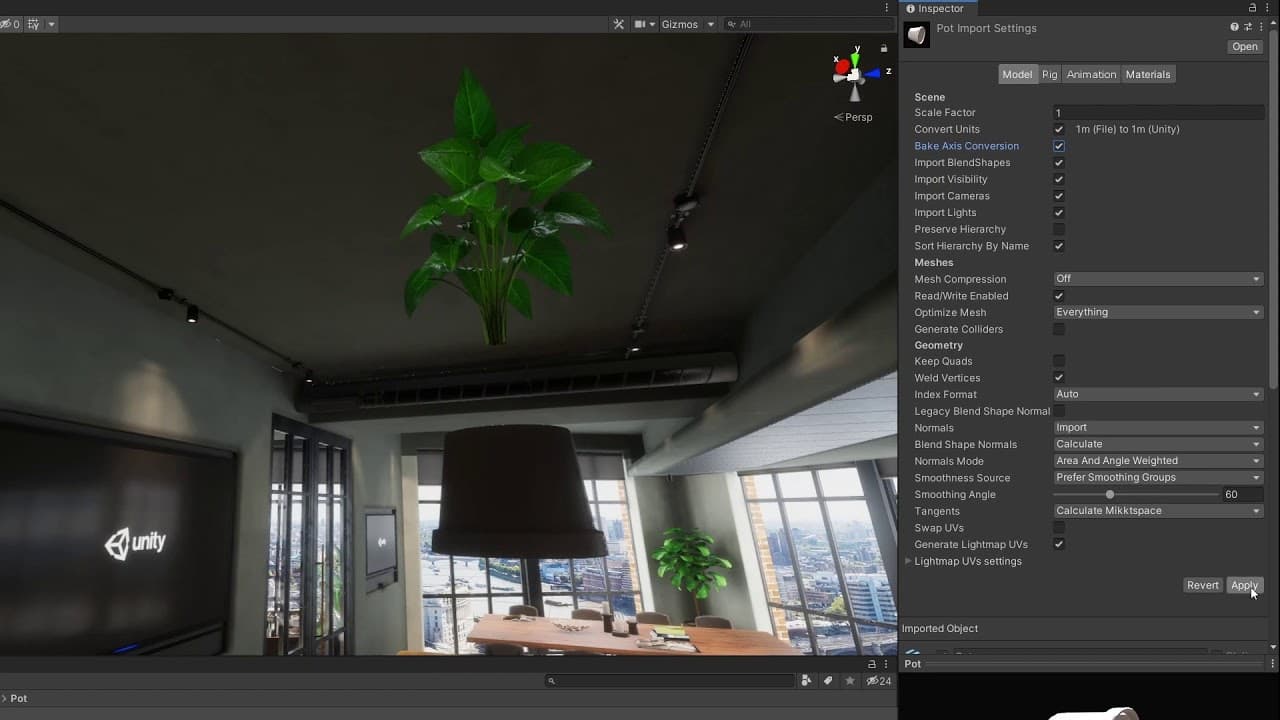Open Index Format dropdown
Image resolution: width=1280 pixels, height=720 pixels.
pyautogui.click(x=1158, y=394)
